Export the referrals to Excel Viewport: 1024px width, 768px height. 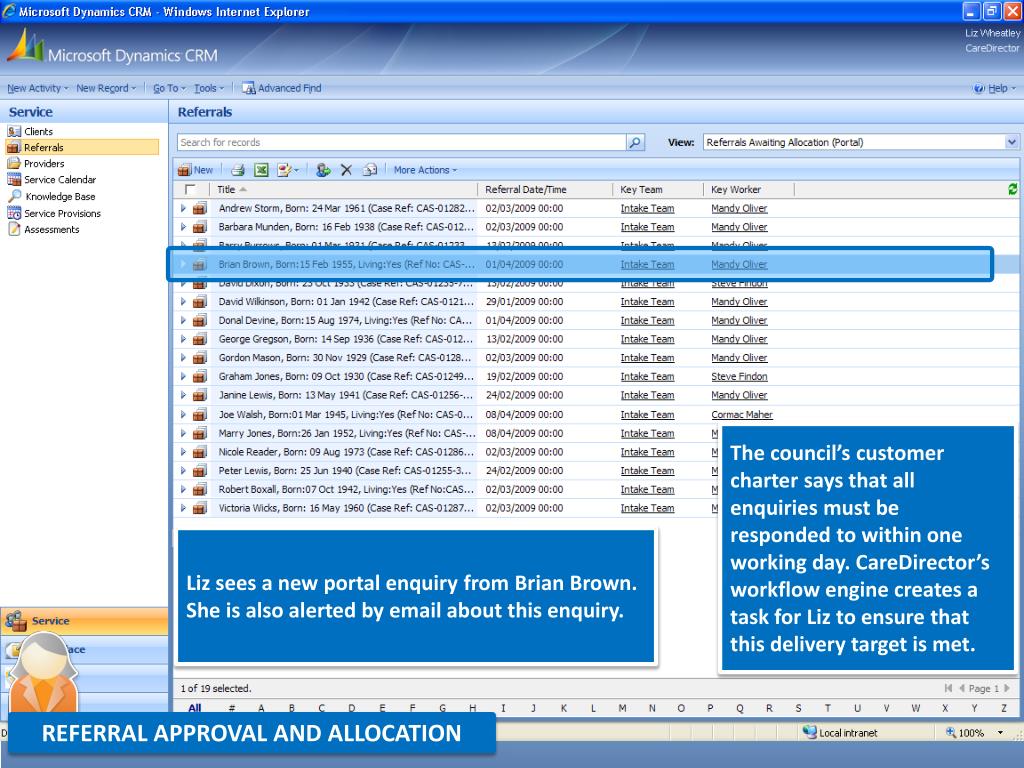pyautogui.click(x=261, y=170)
